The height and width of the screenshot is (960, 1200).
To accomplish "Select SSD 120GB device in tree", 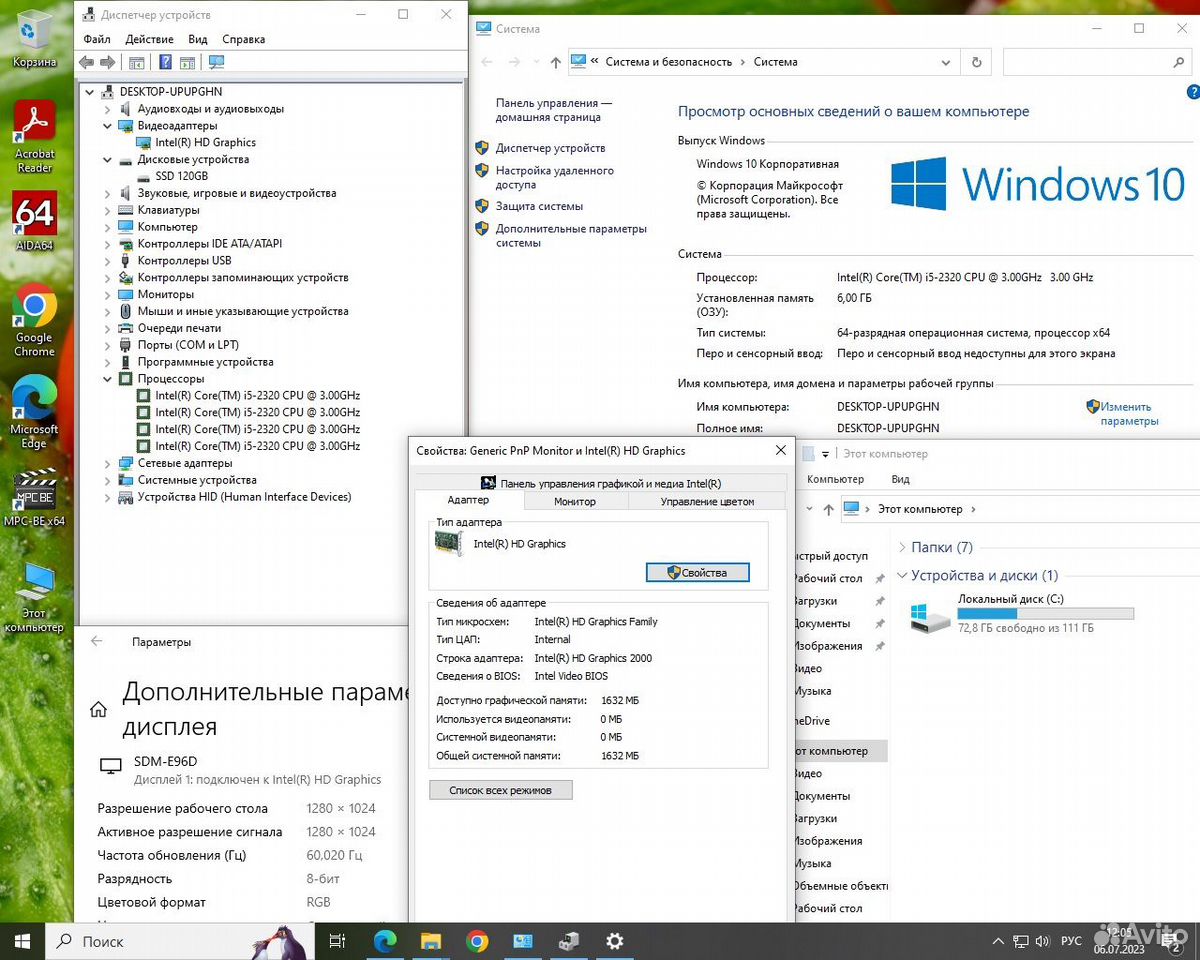I will point(181,177).
